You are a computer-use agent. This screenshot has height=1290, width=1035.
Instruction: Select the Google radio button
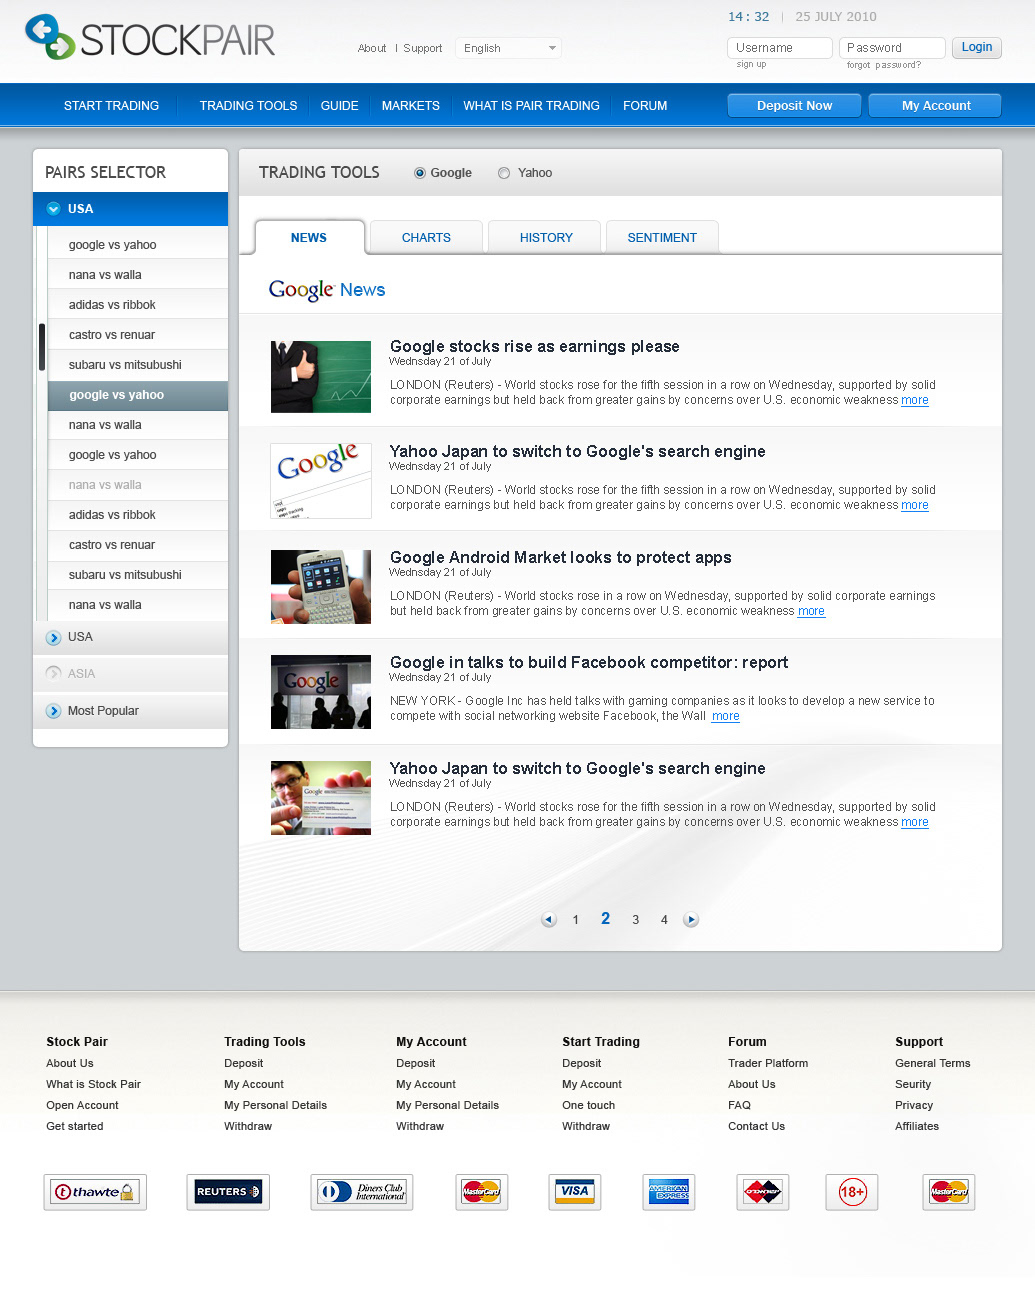coord(420,173)
